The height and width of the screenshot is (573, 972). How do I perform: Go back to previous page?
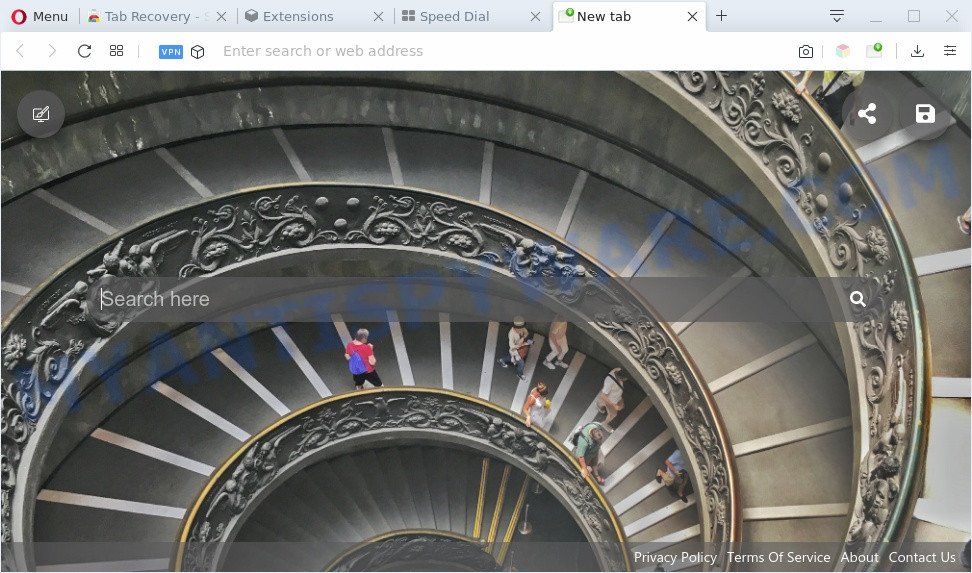click(x=20, y=51)
